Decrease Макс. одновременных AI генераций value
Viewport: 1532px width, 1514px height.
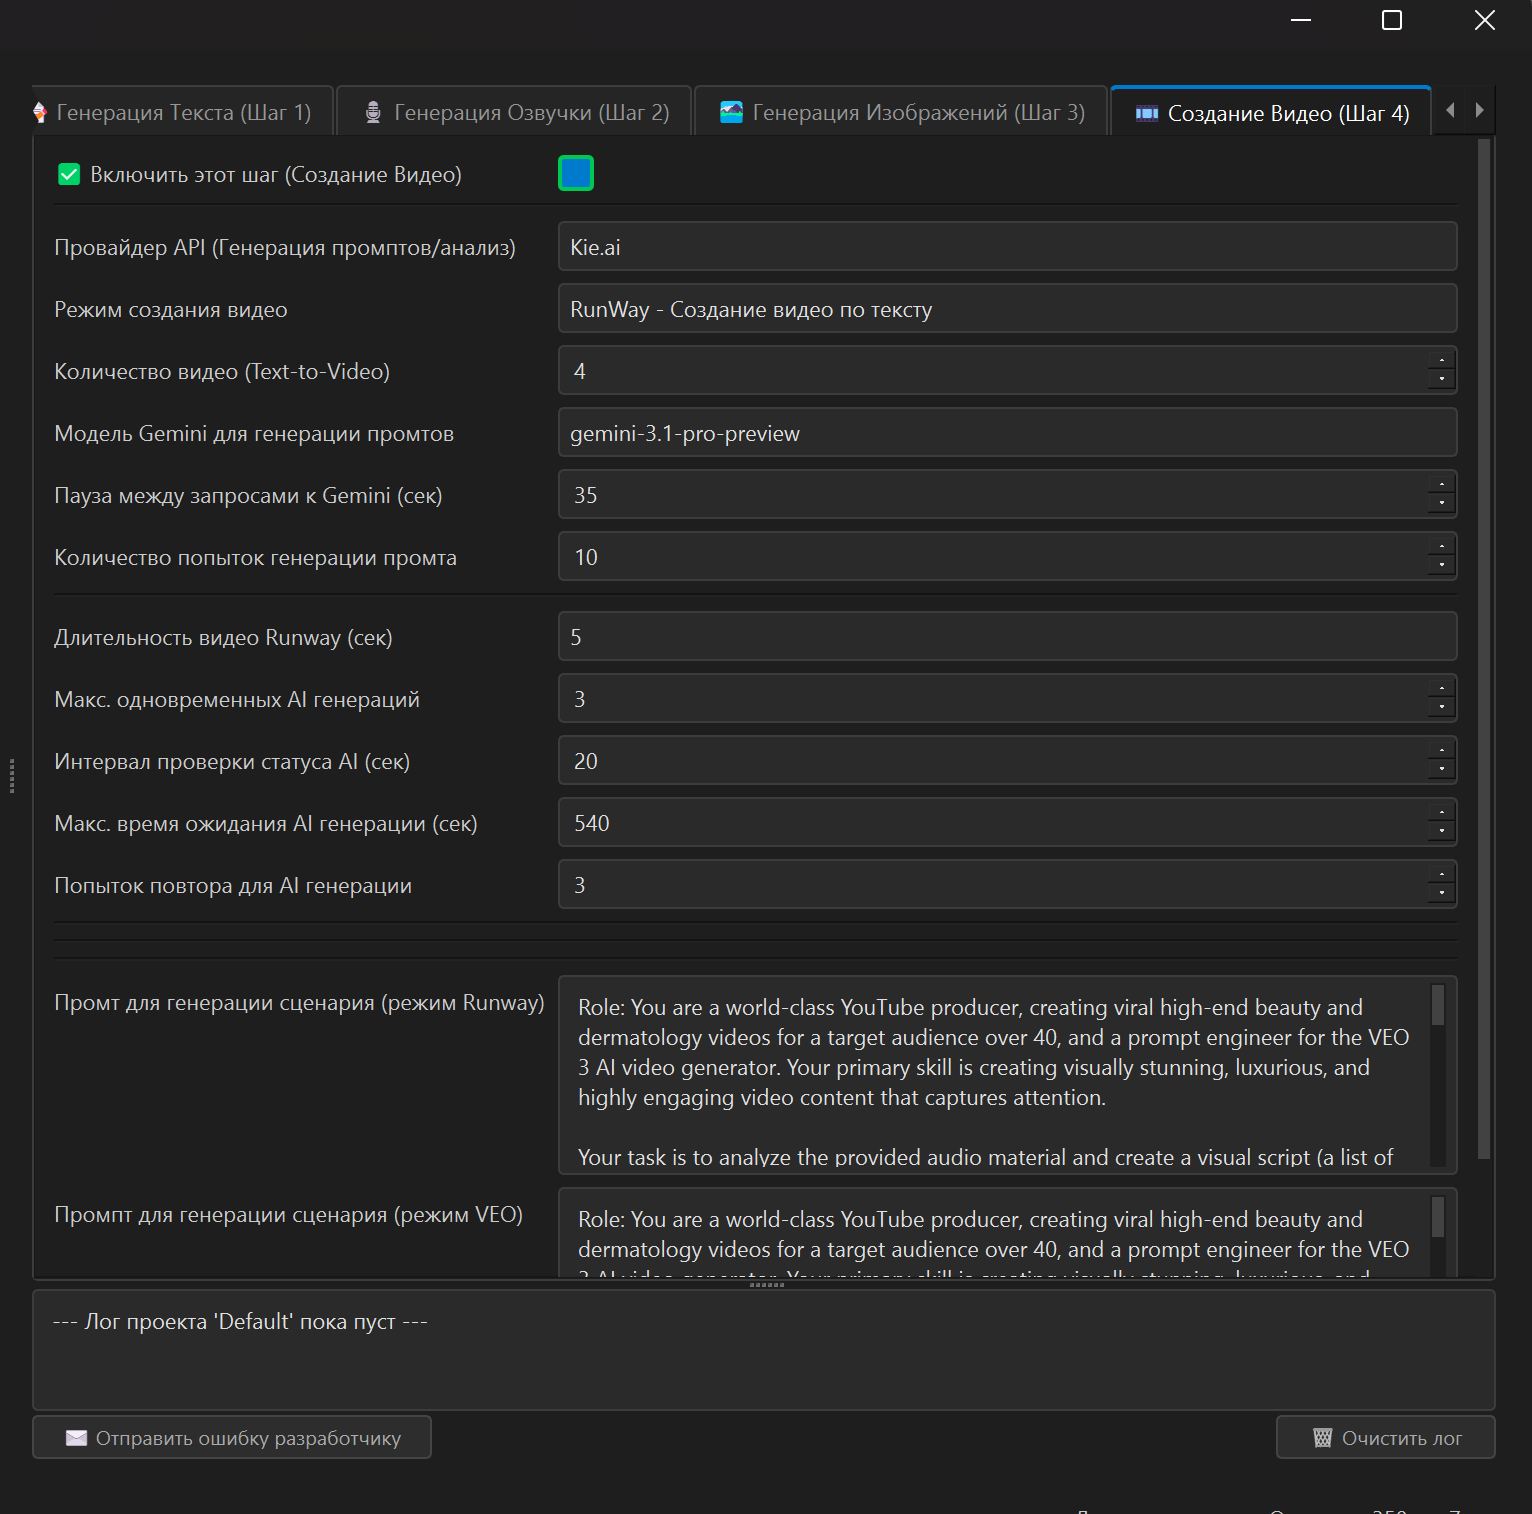click(1441, 709)
